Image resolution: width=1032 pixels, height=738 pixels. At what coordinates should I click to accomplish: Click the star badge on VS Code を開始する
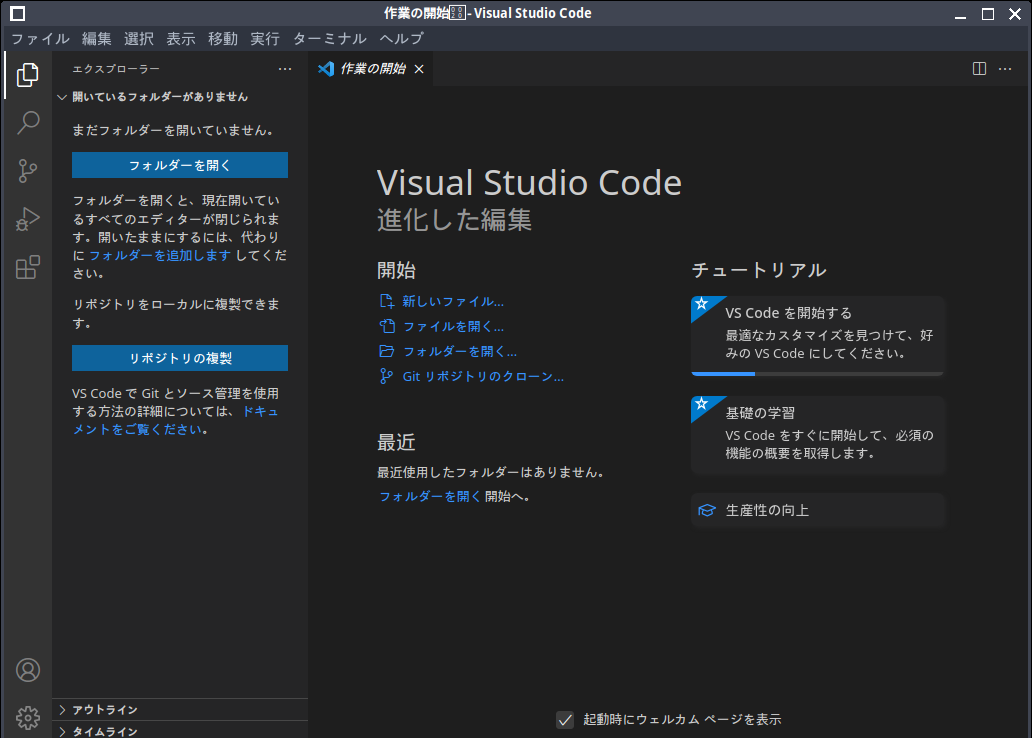click(702, 304)
